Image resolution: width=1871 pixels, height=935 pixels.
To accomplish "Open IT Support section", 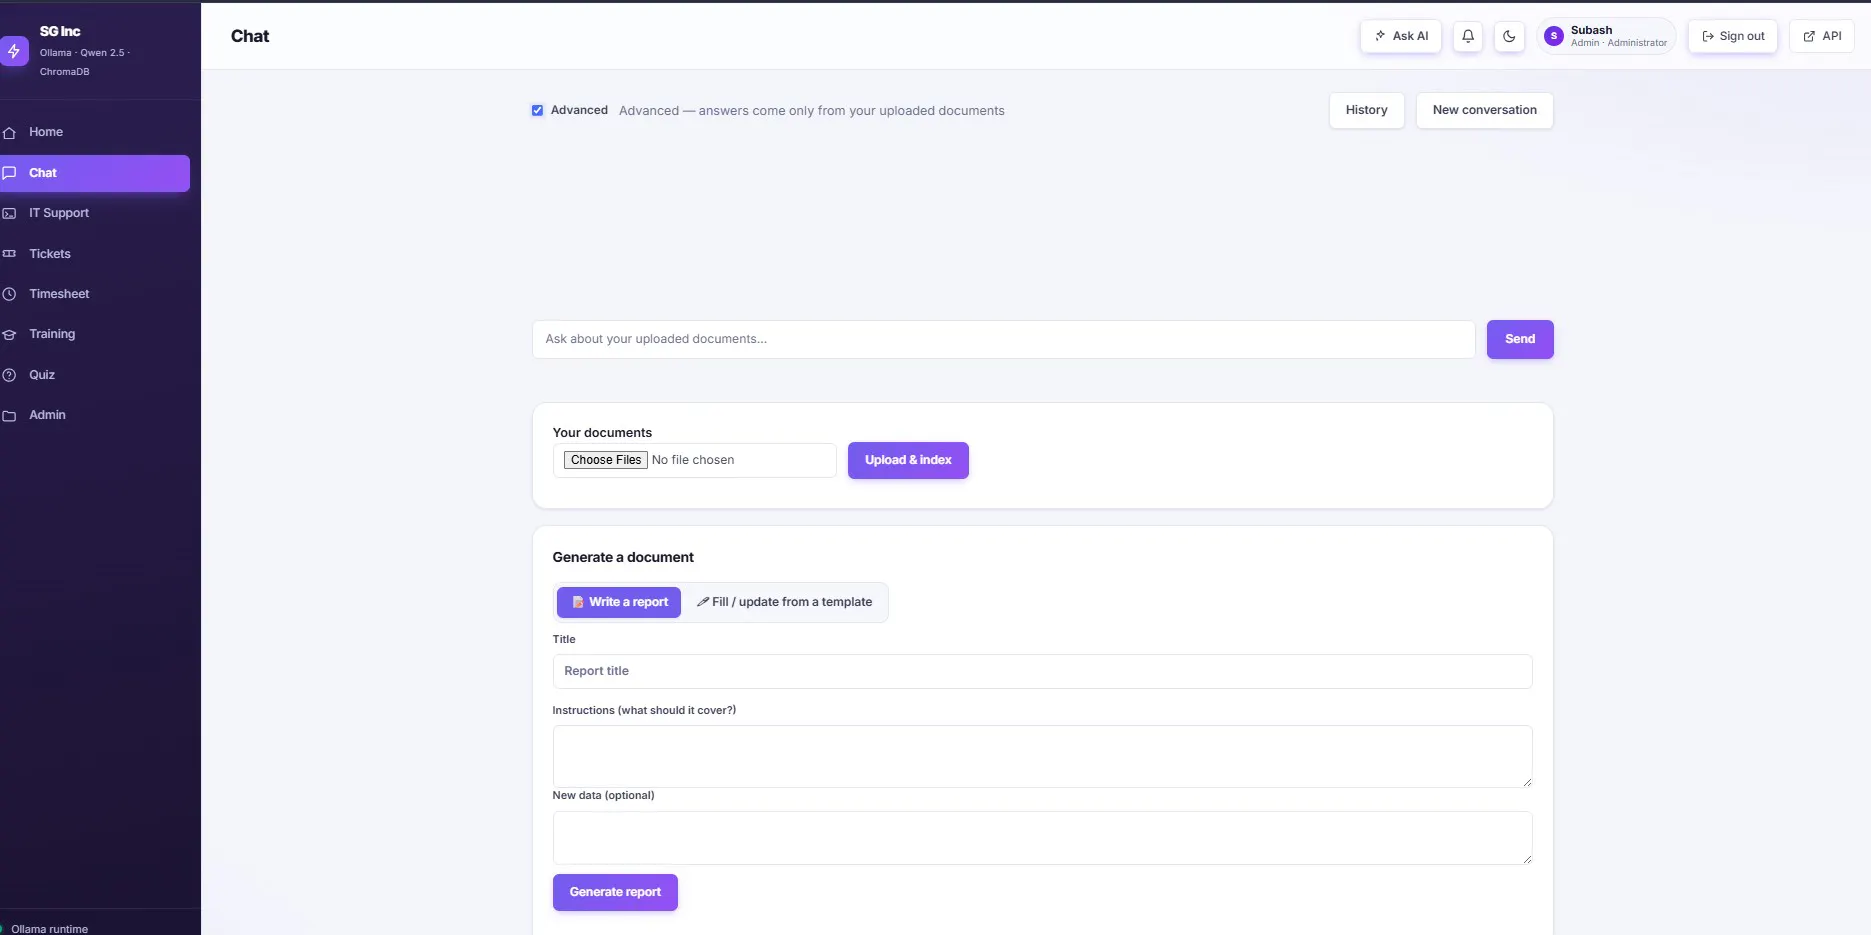I will tap(95, 213).
